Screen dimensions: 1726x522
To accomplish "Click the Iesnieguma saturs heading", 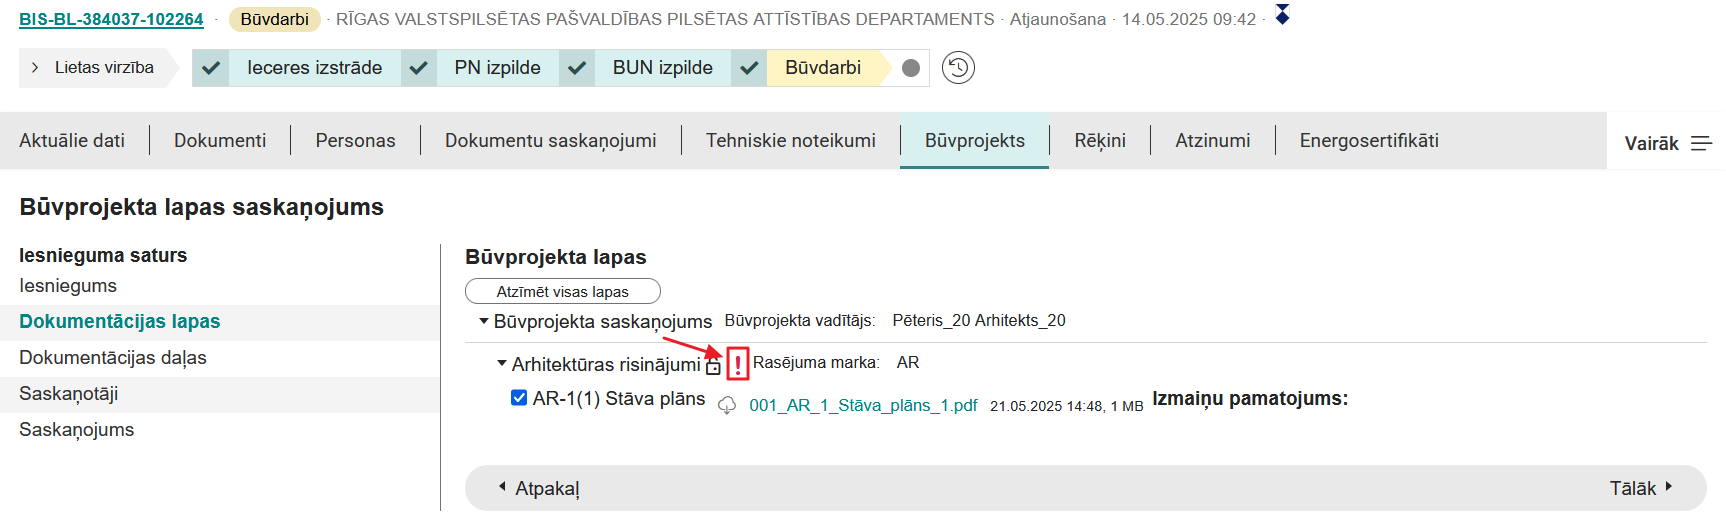I will point(103,255).
